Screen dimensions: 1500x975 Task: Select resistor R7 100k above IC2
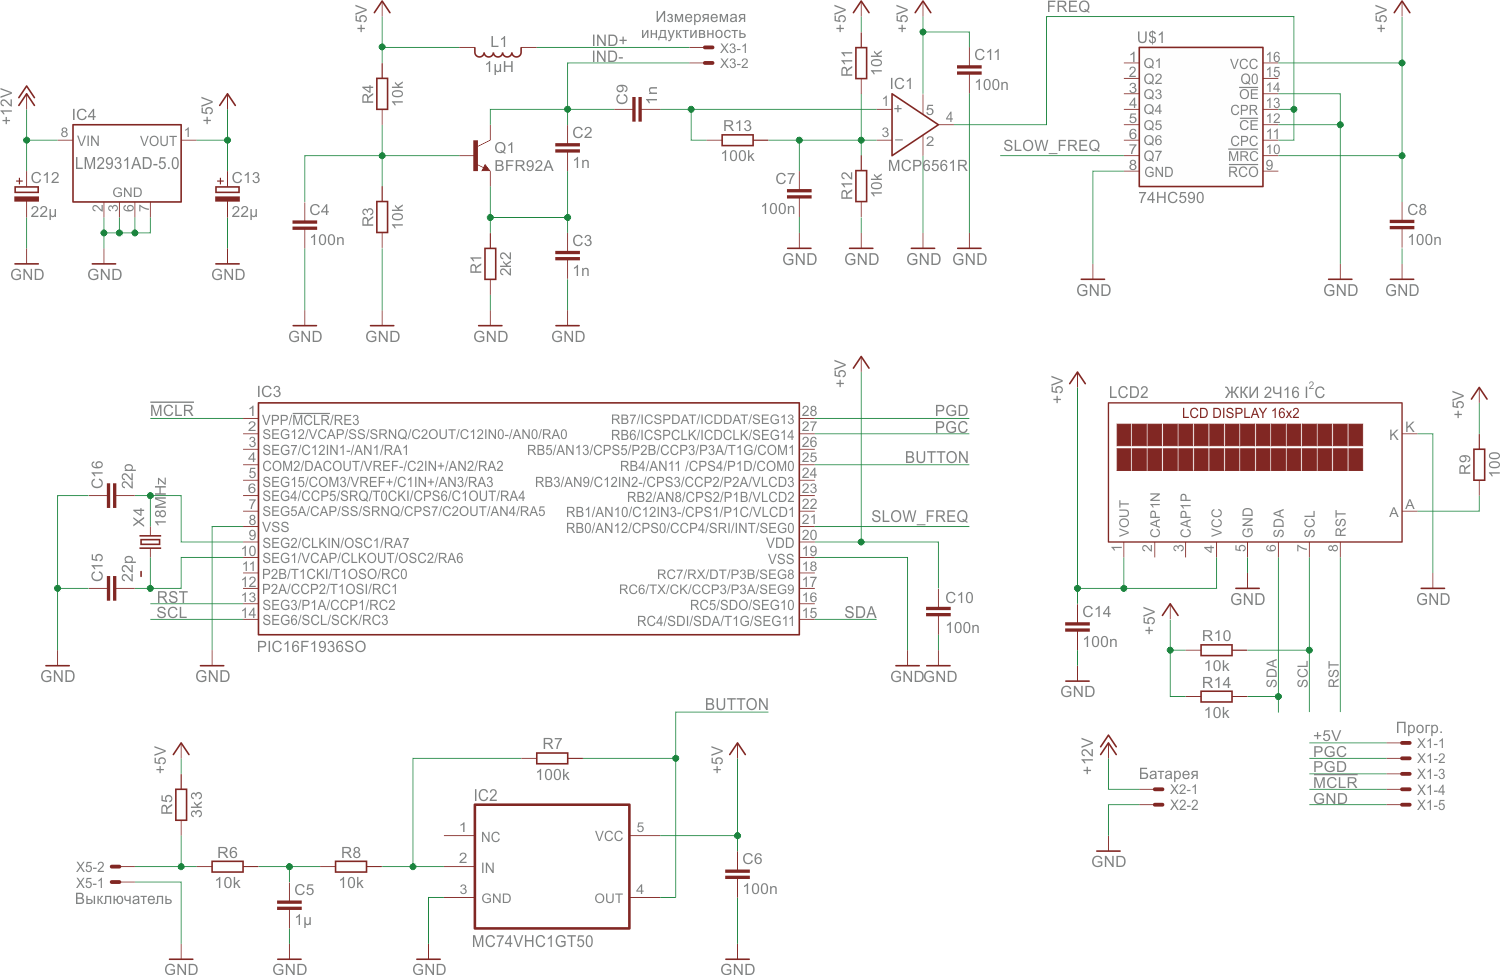point(552,759)
